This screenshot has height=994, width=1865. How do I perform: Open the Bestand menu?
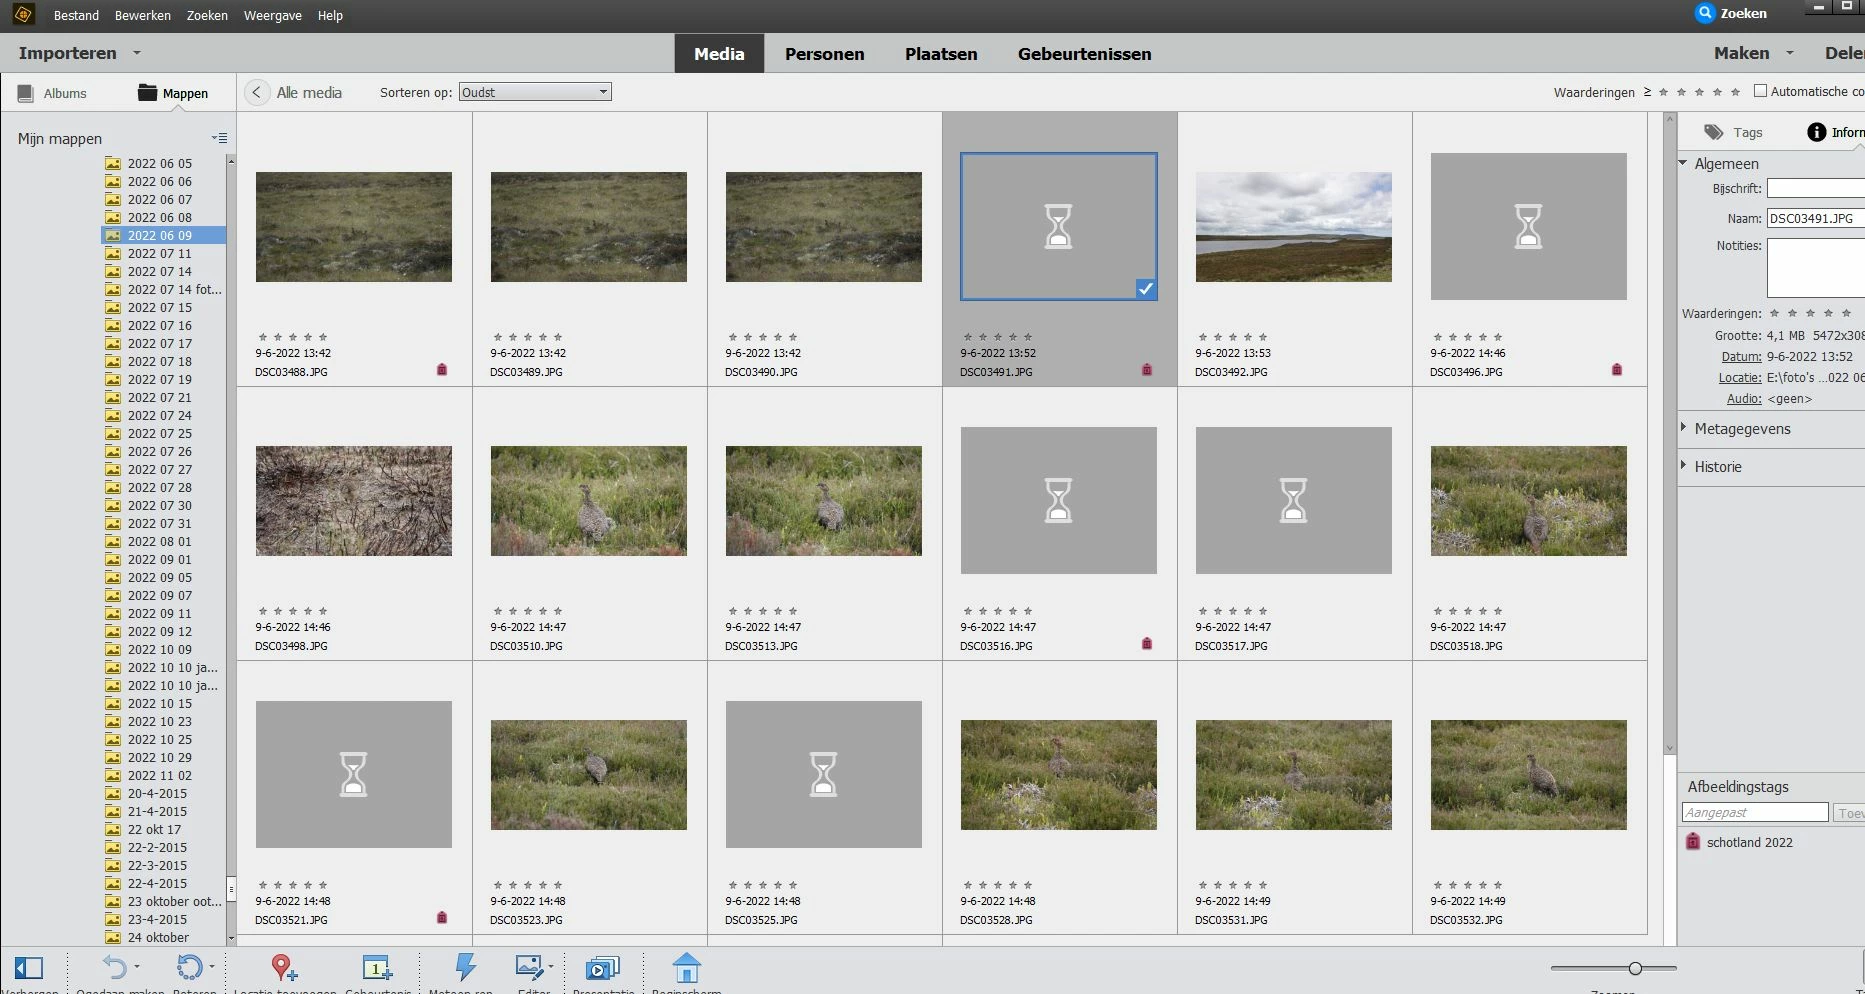click(x=76, y=15)
